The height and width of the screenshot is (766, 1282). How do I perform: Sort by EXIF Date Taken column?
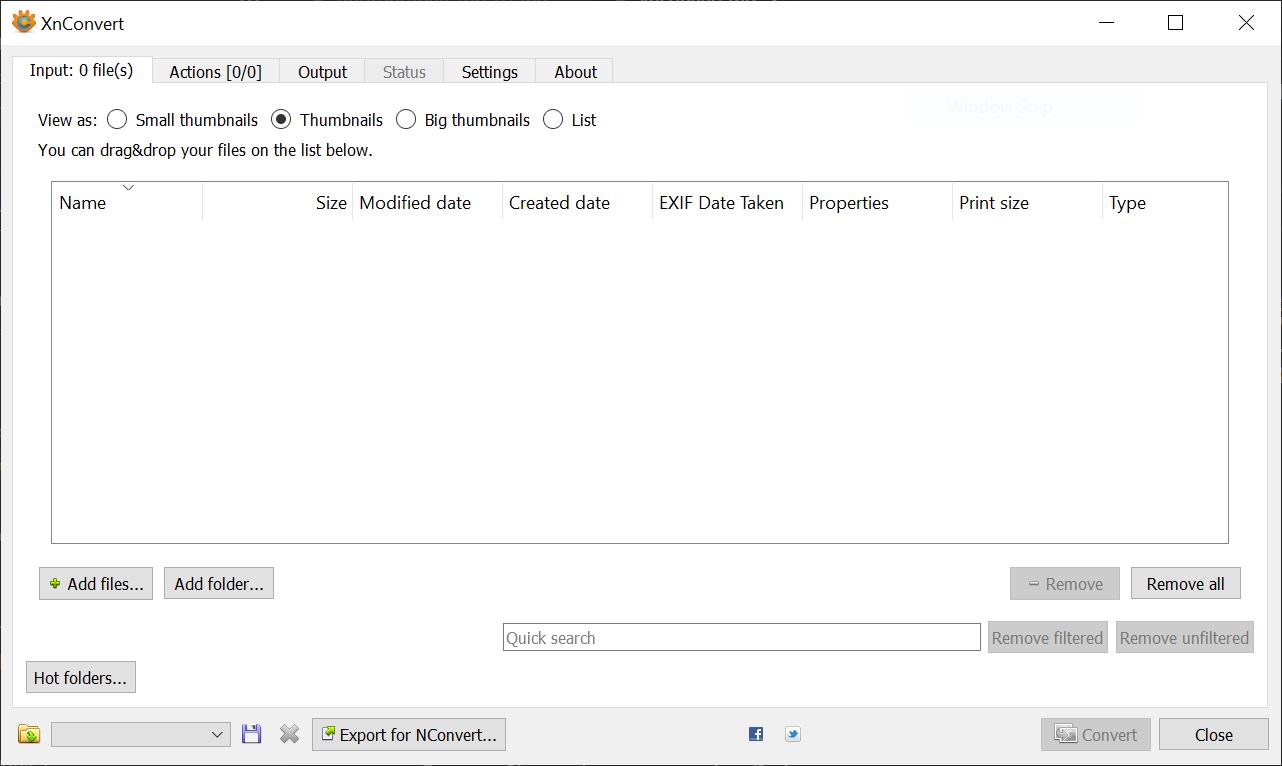(x=728, y=202)
